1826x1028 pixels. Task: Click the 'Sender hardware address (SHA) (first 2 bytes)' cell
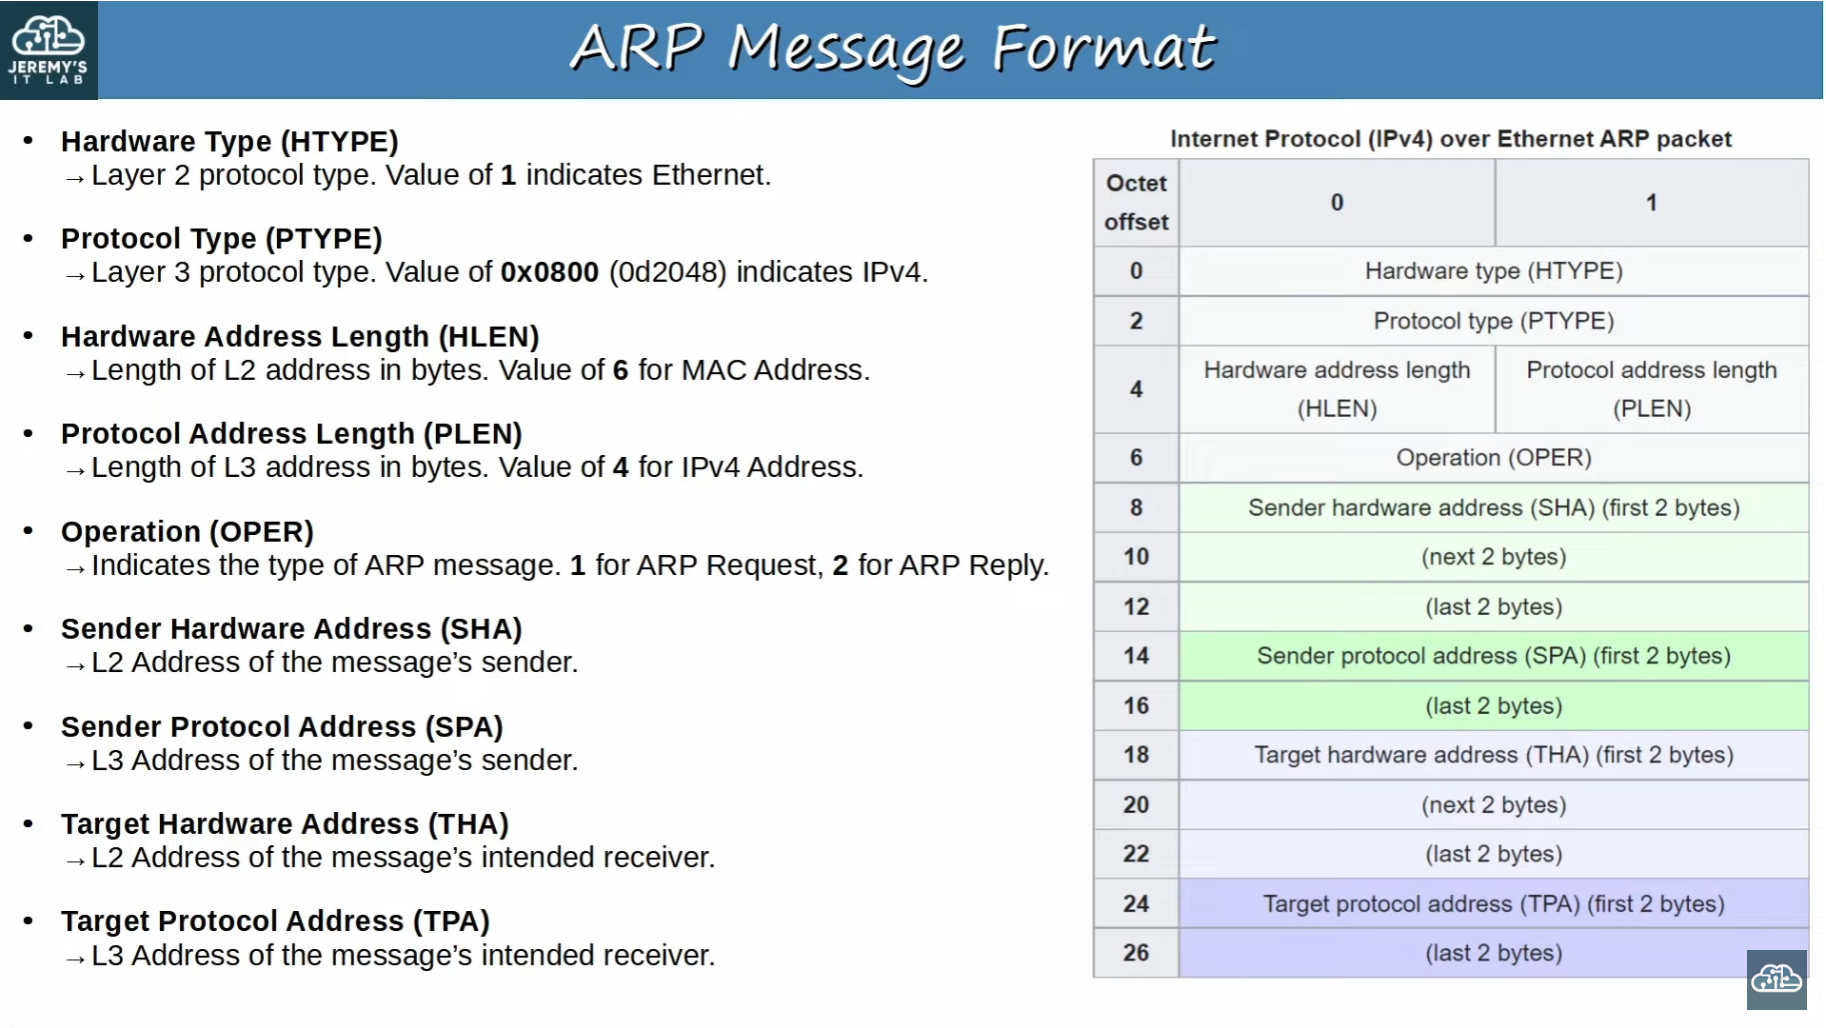click(x=1494, y=508)
